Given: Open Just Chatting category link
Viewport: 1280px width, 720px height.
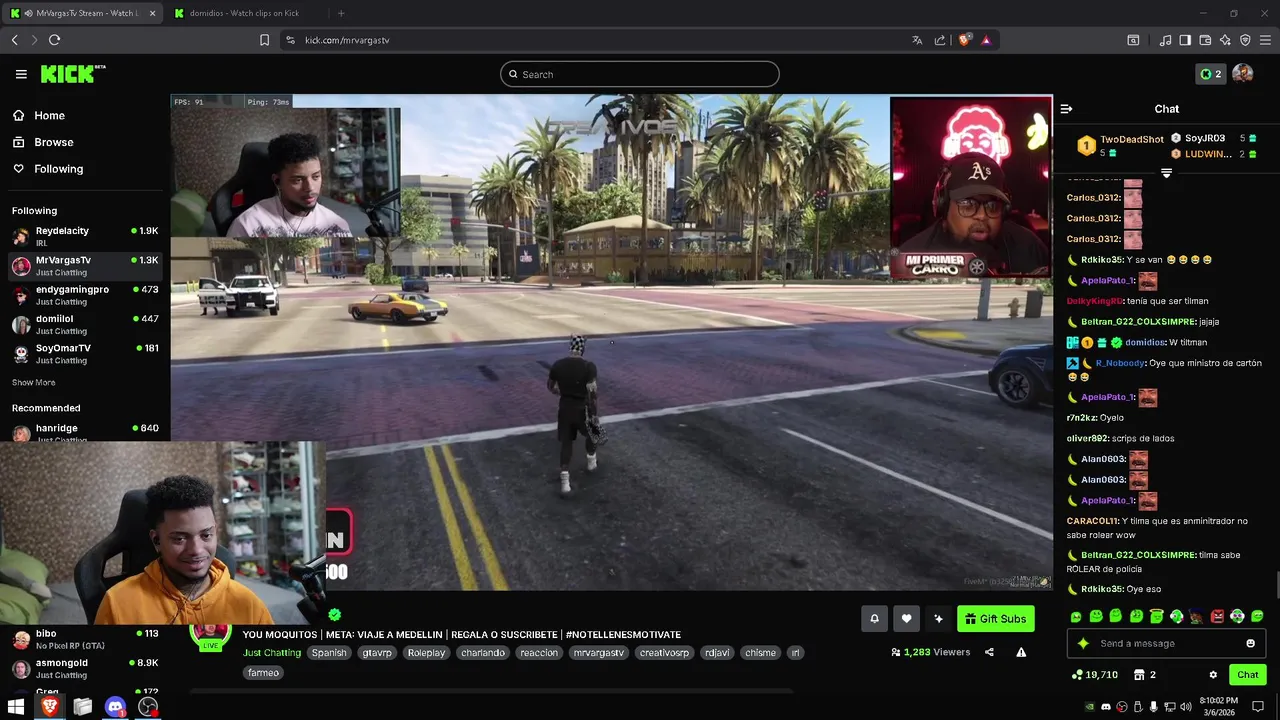Looking at the screenshot, I should point(272,653).
